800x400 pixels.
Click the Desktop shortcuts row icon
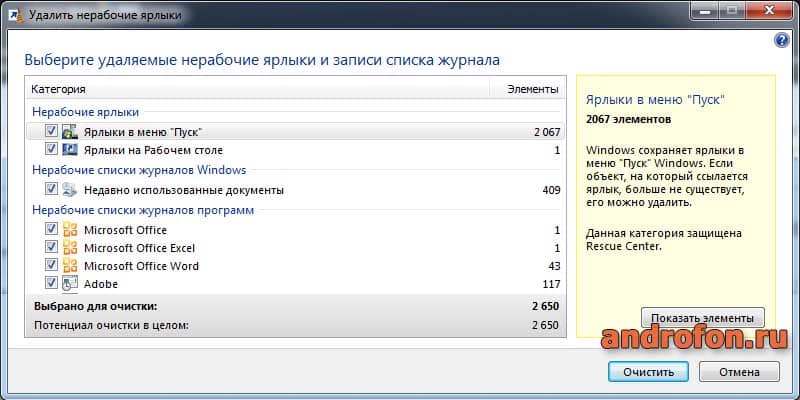[69, 150]
